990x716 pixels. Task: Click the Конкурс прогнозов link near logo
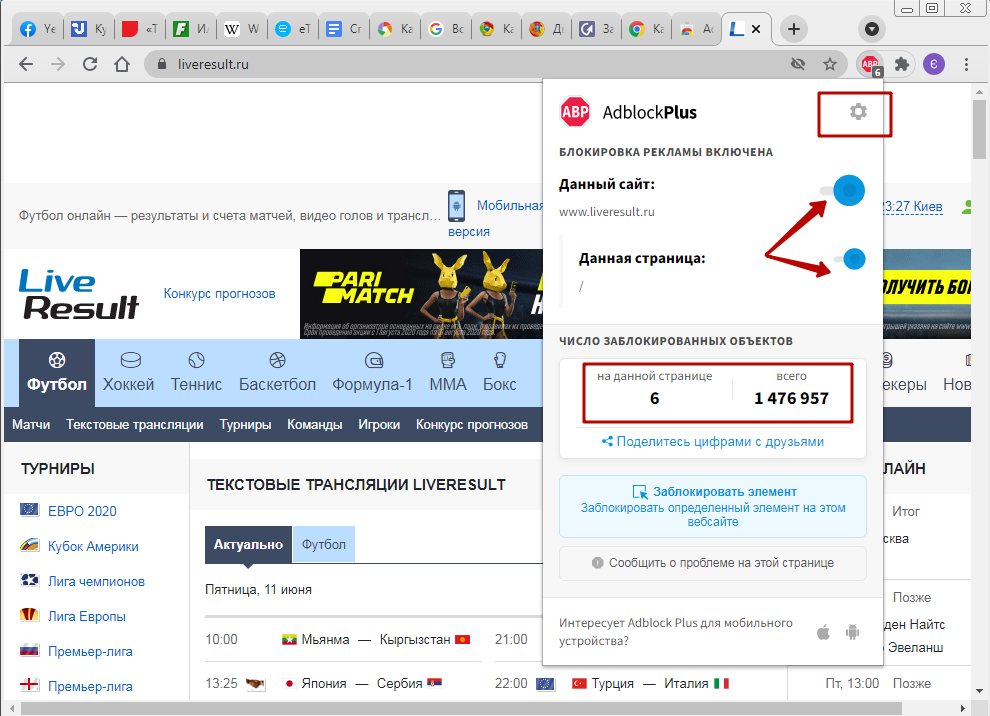pyautogui.click(x=219, y=294)
